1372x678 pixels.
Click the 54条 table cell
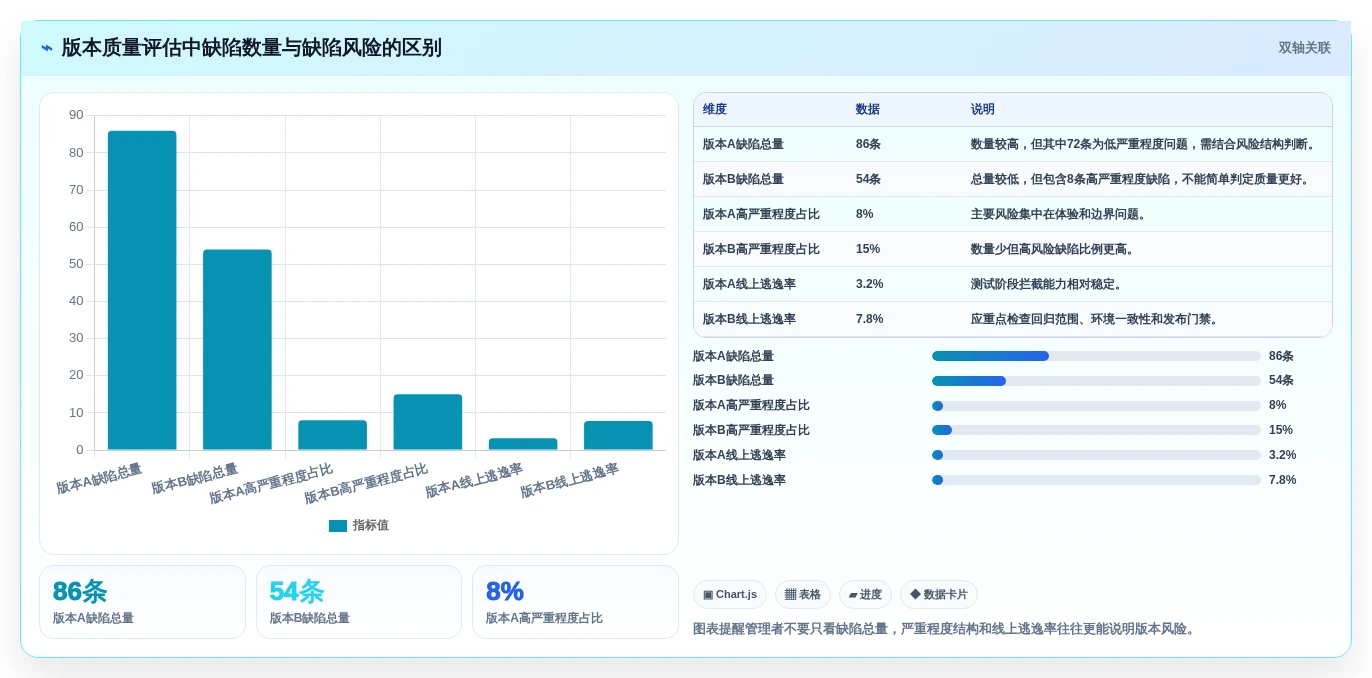868,179
